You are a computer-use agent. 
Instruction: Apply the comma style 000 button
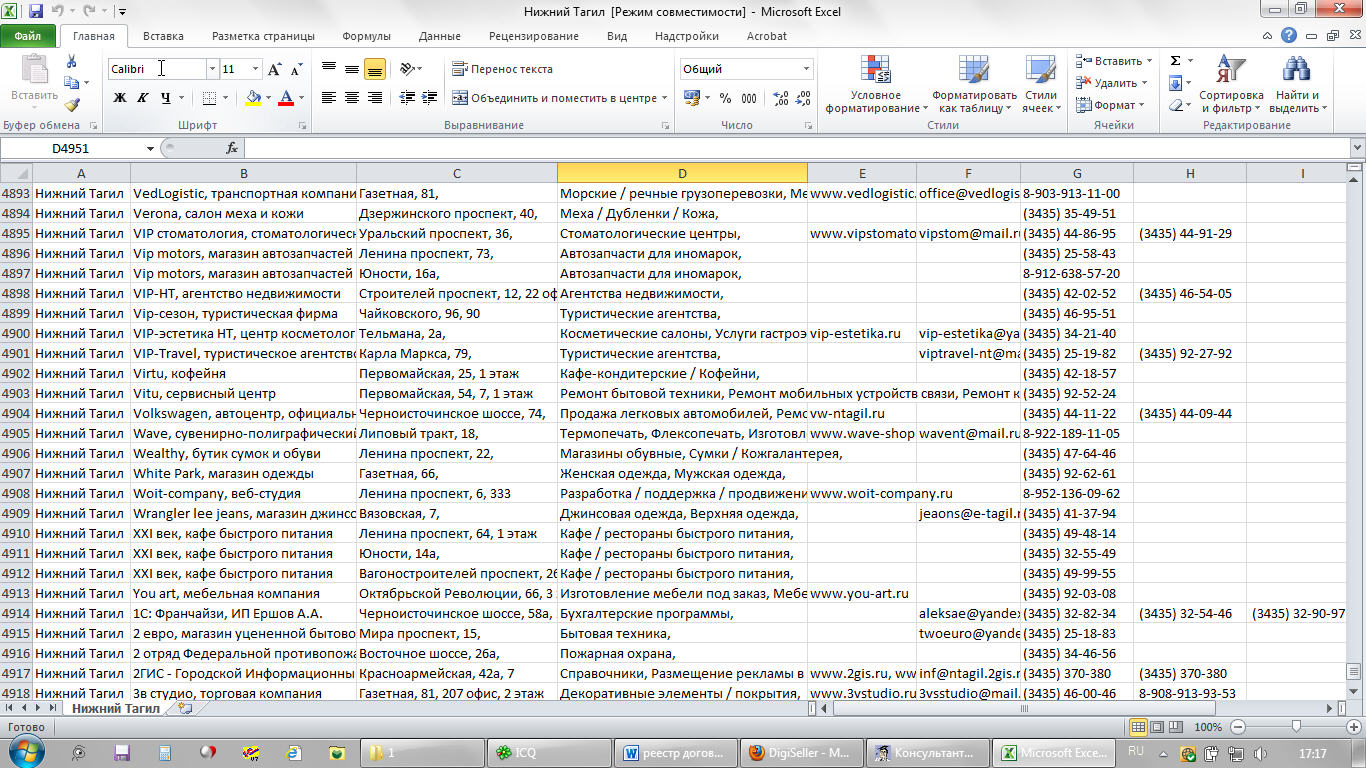pyautogui.click(x=750, y=98)
